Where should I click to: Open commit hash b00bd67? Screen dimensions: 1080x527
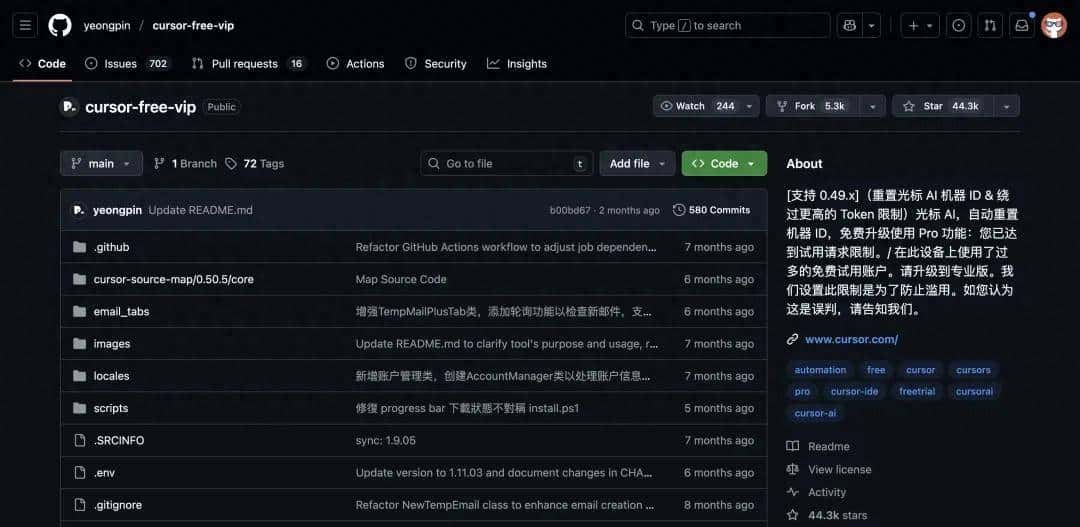(570, 210)
